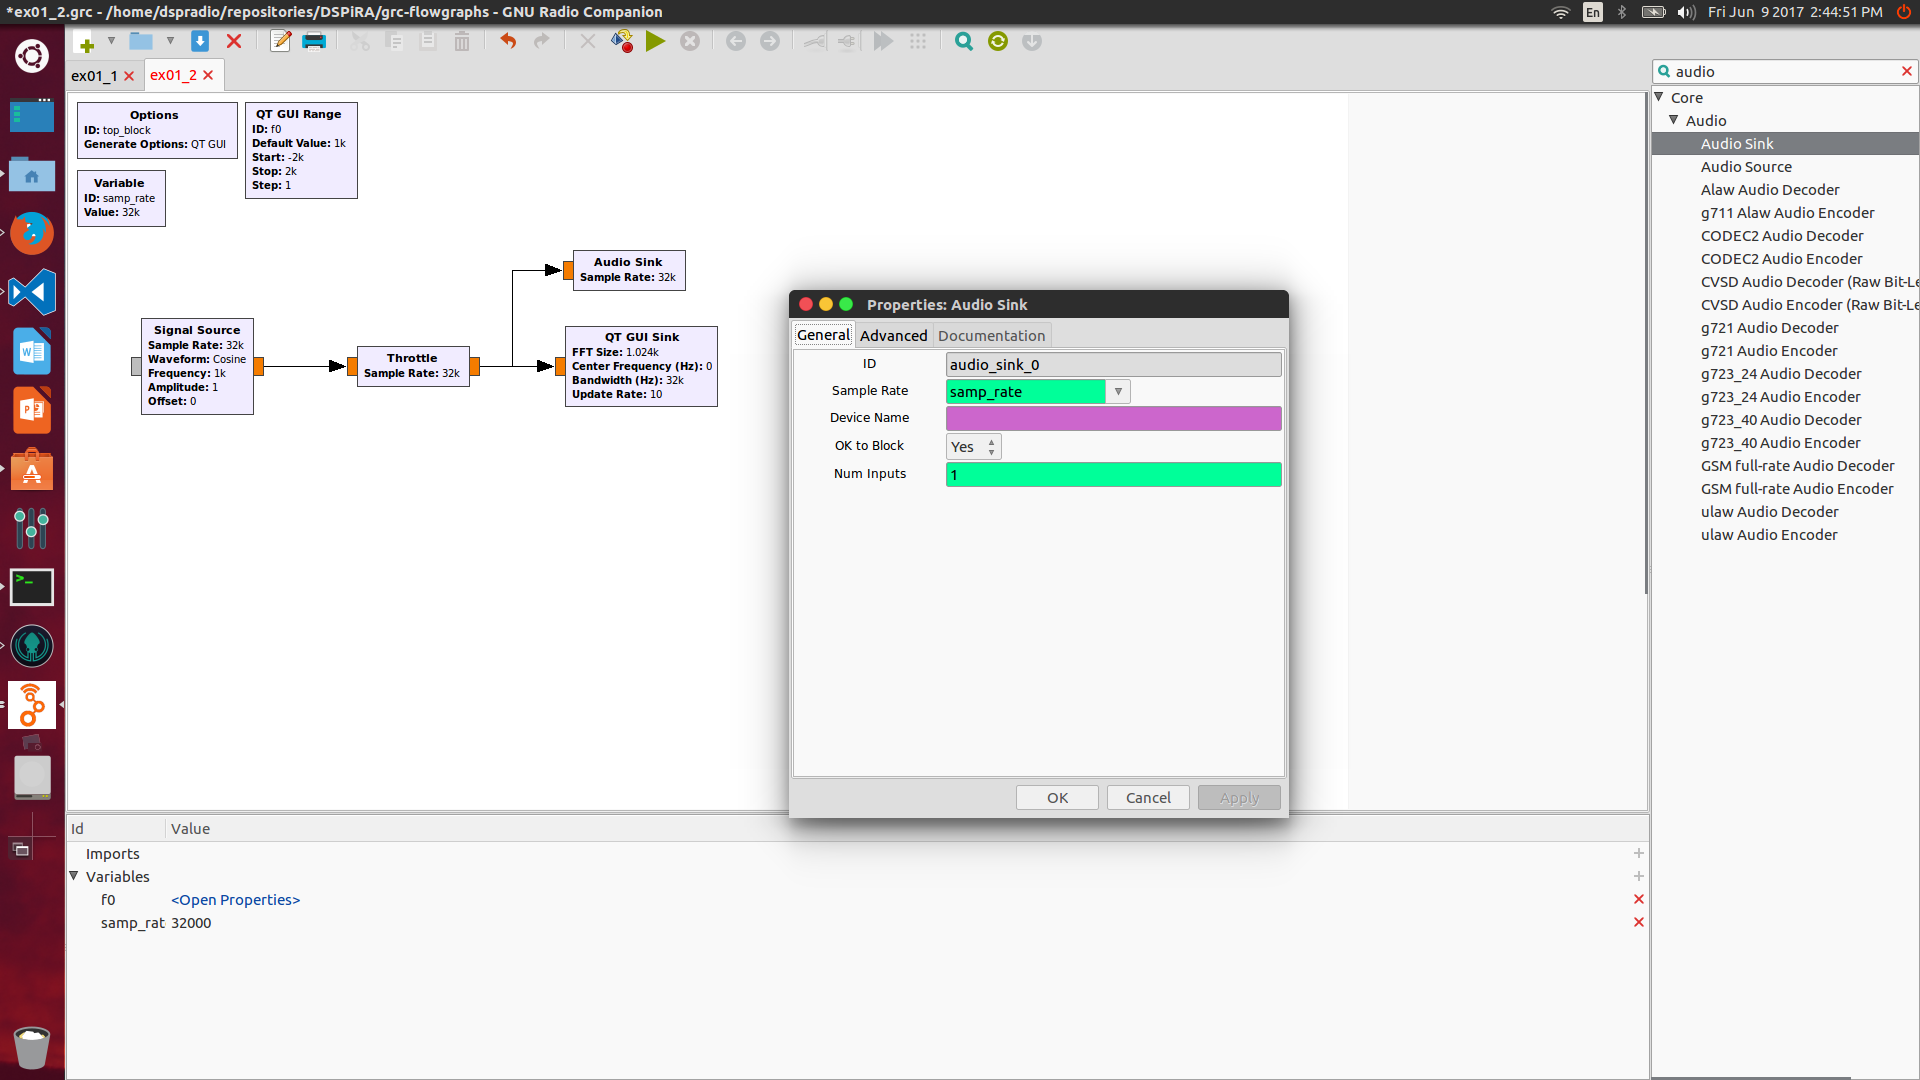
Task: Stop the flowgraph with the grey circled X icon
Action: [690, 41]
